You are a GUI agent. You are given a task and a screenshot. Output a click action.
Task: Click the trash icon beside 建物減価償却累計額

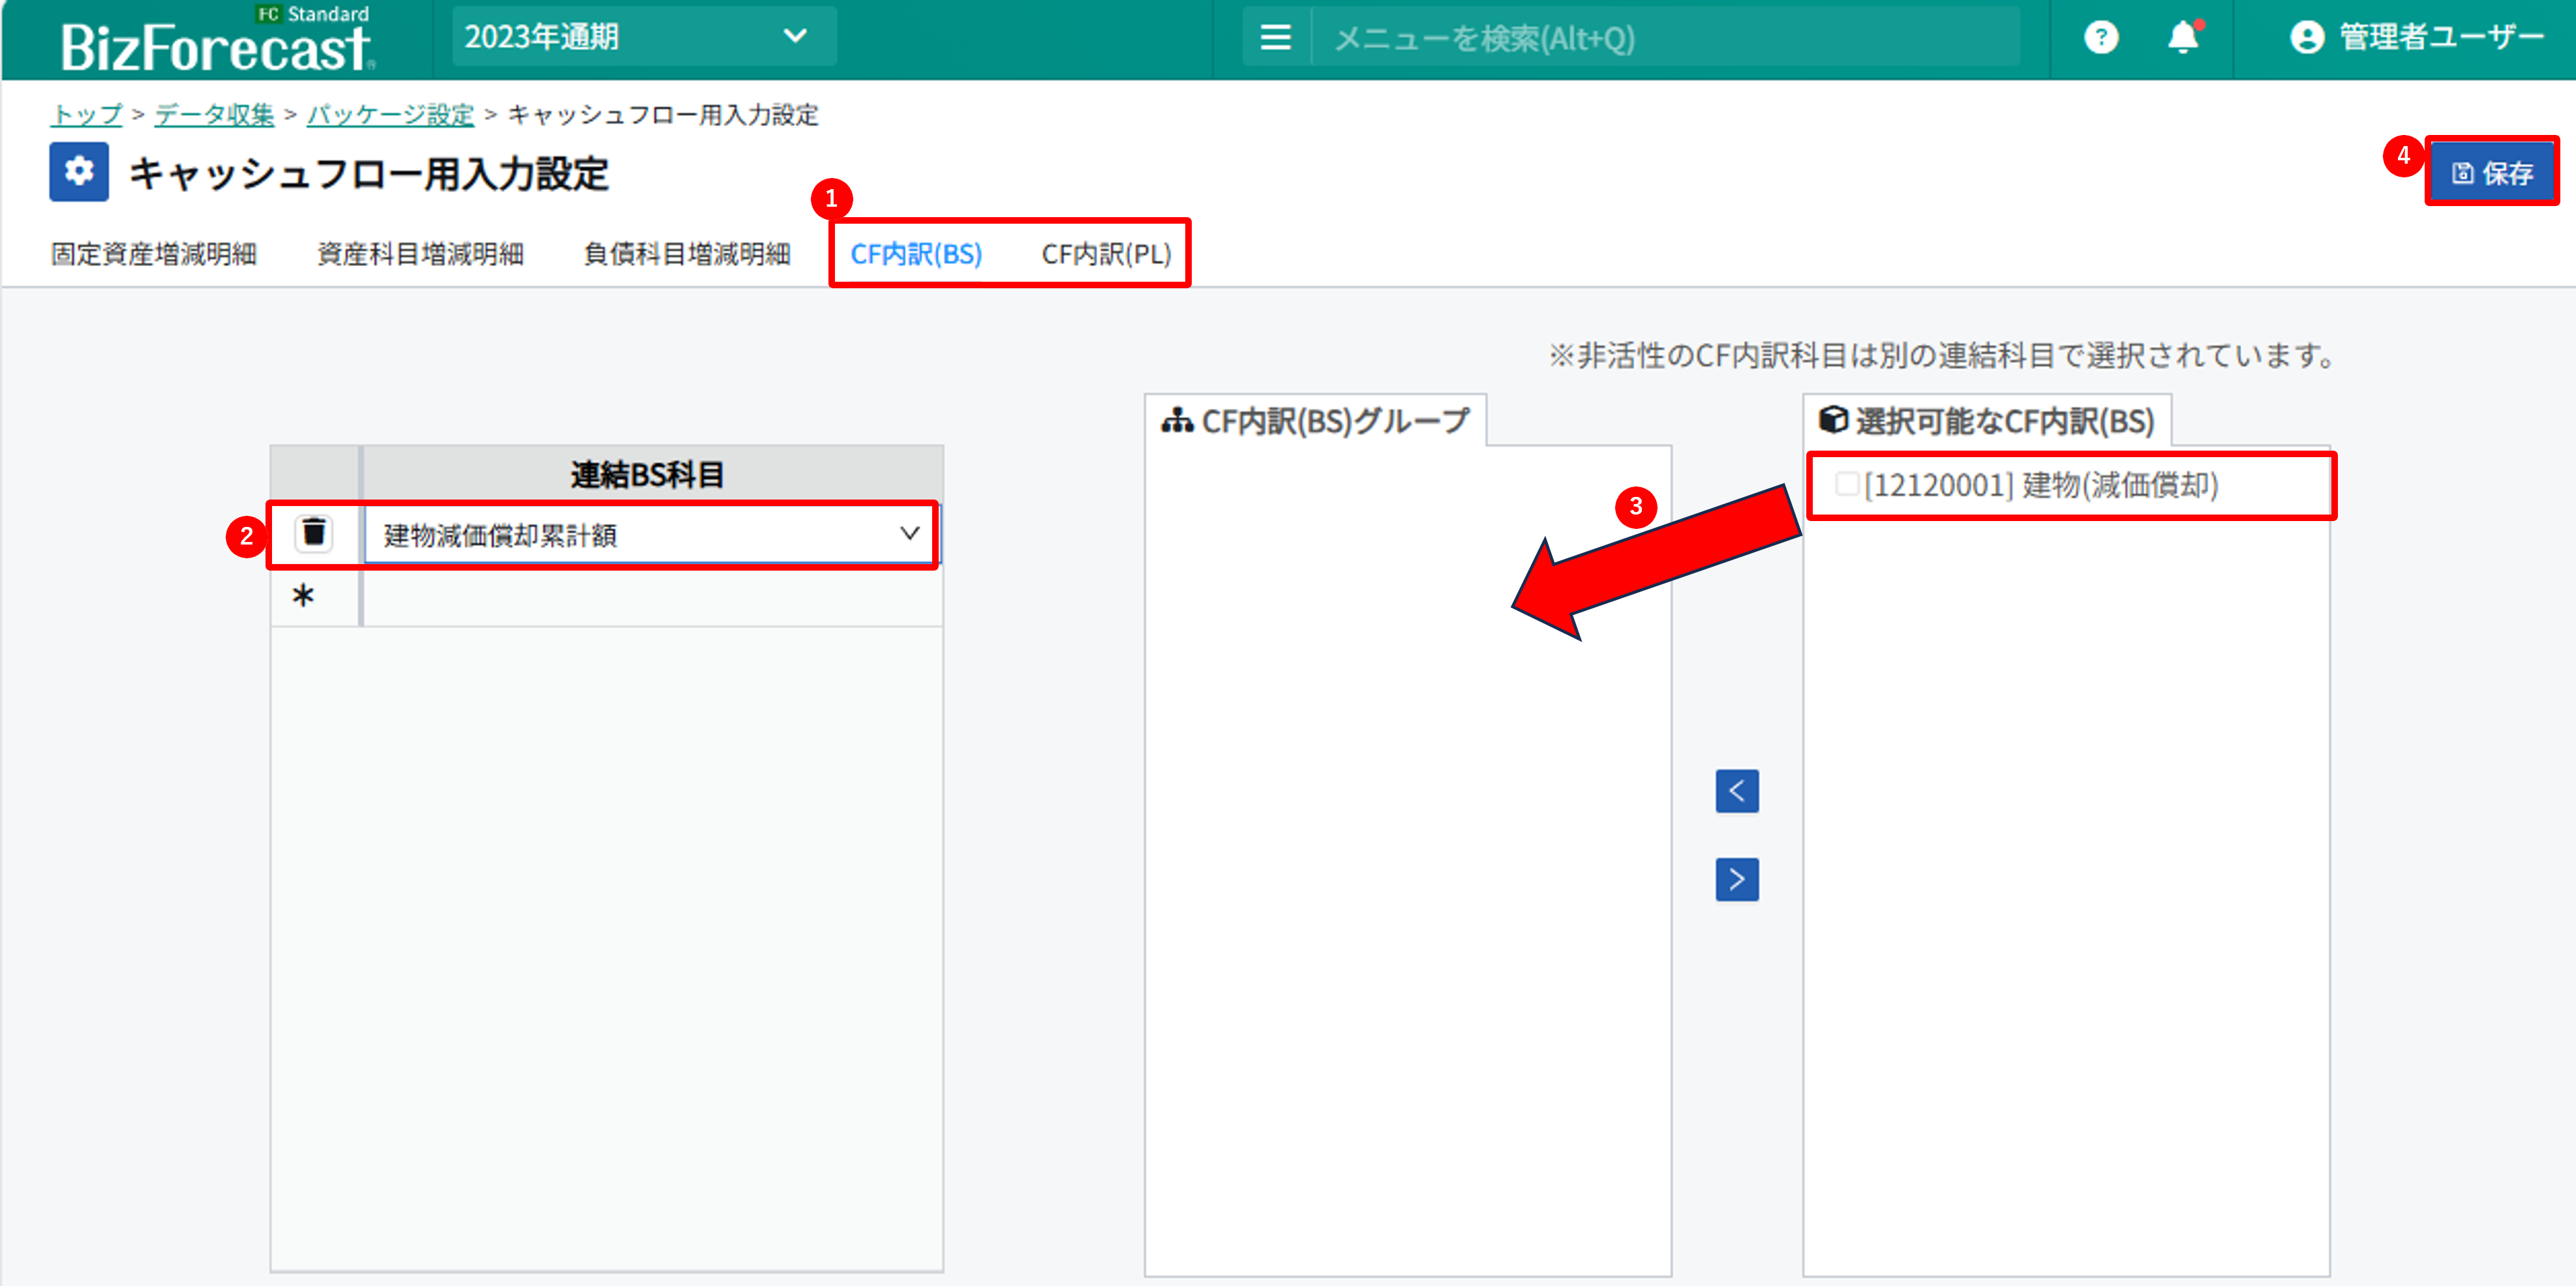pos(314,533)
